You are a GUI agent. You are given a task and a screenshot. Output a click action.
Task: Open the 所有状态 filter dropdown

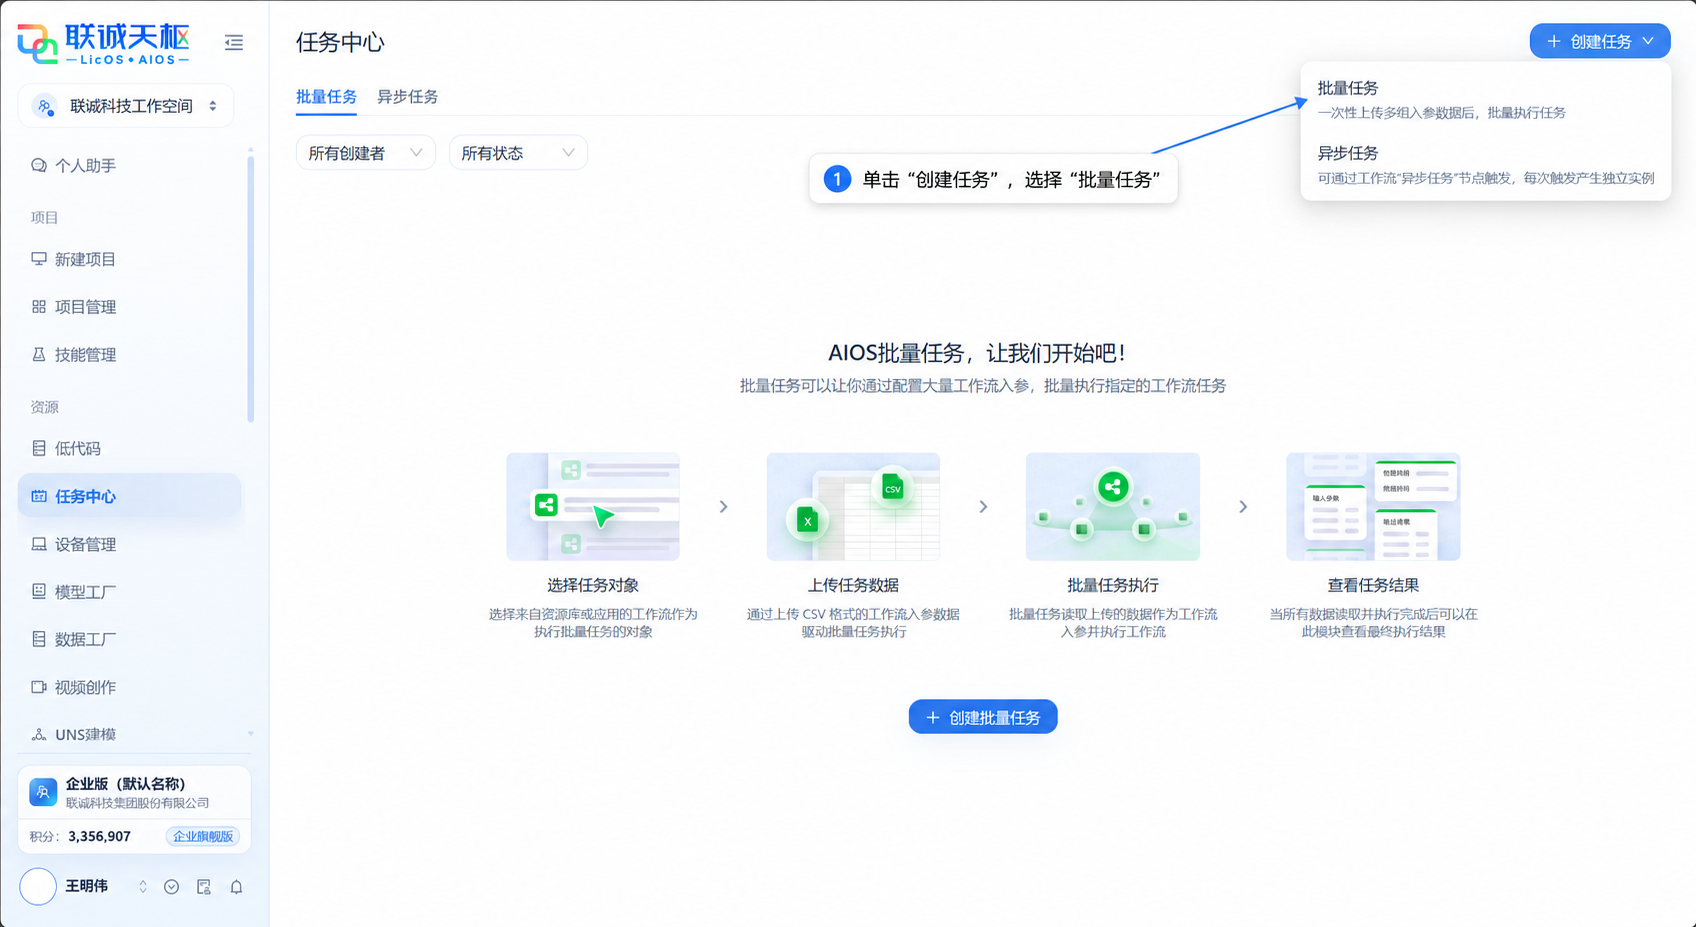coord(518,153)
